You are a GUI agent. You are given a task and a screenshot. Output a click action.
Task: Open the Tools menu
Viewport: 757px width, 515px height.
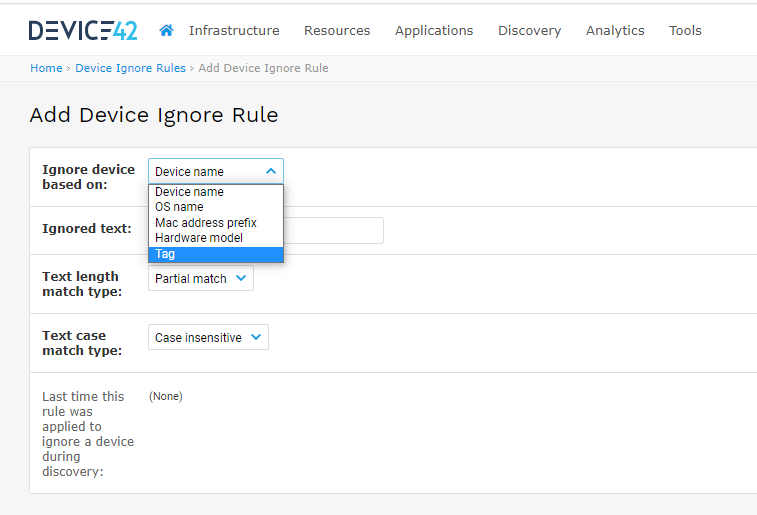coord(685,30)
